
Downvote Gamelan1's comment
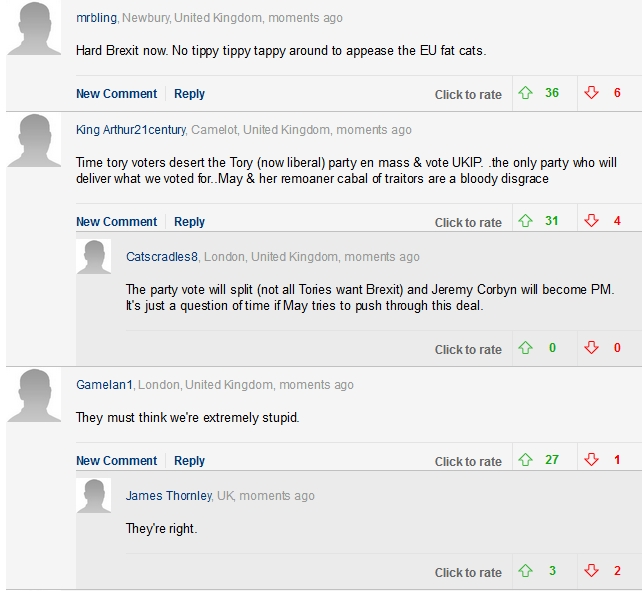pos(591,460)
